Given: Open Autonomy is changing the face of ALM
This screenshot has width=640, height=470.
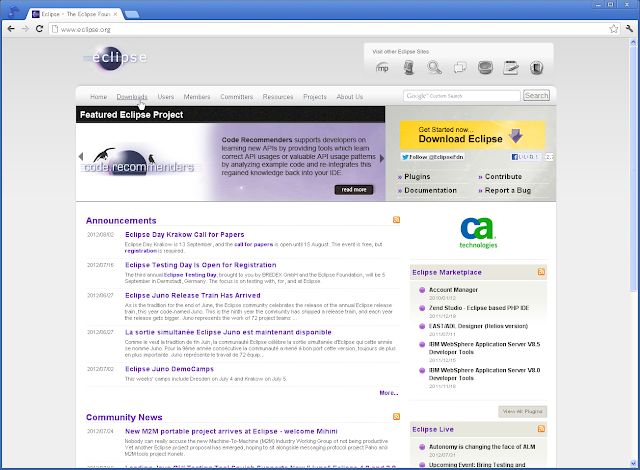Looking at the screenshot, I should point(482,447).
